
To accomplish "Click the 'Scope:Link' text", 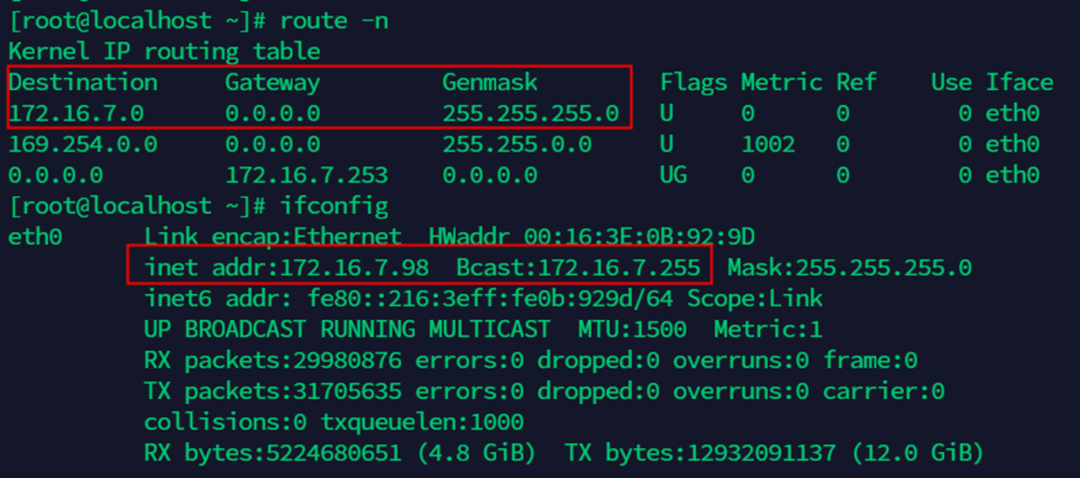I will [754, 299].
